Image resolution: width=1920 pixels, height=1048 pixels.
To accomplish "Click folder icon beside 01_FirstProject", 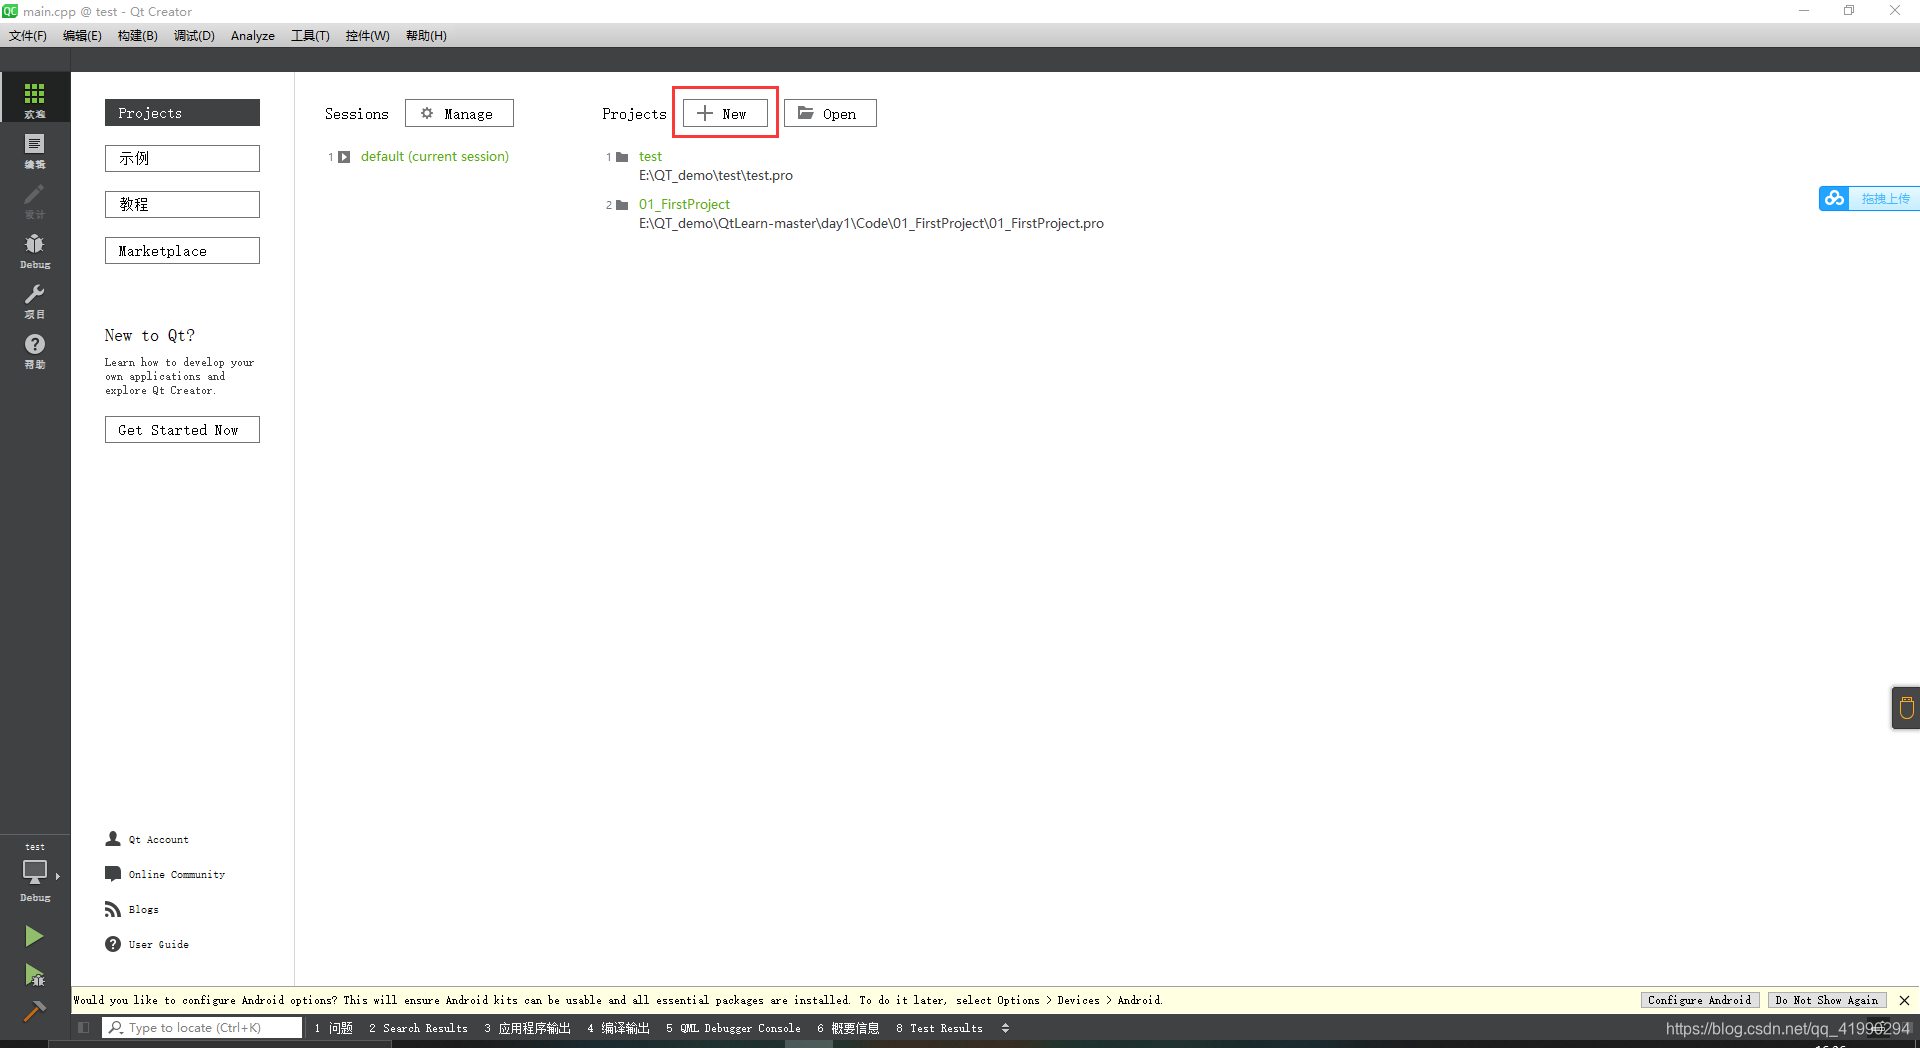I will (x=622, y=205).
